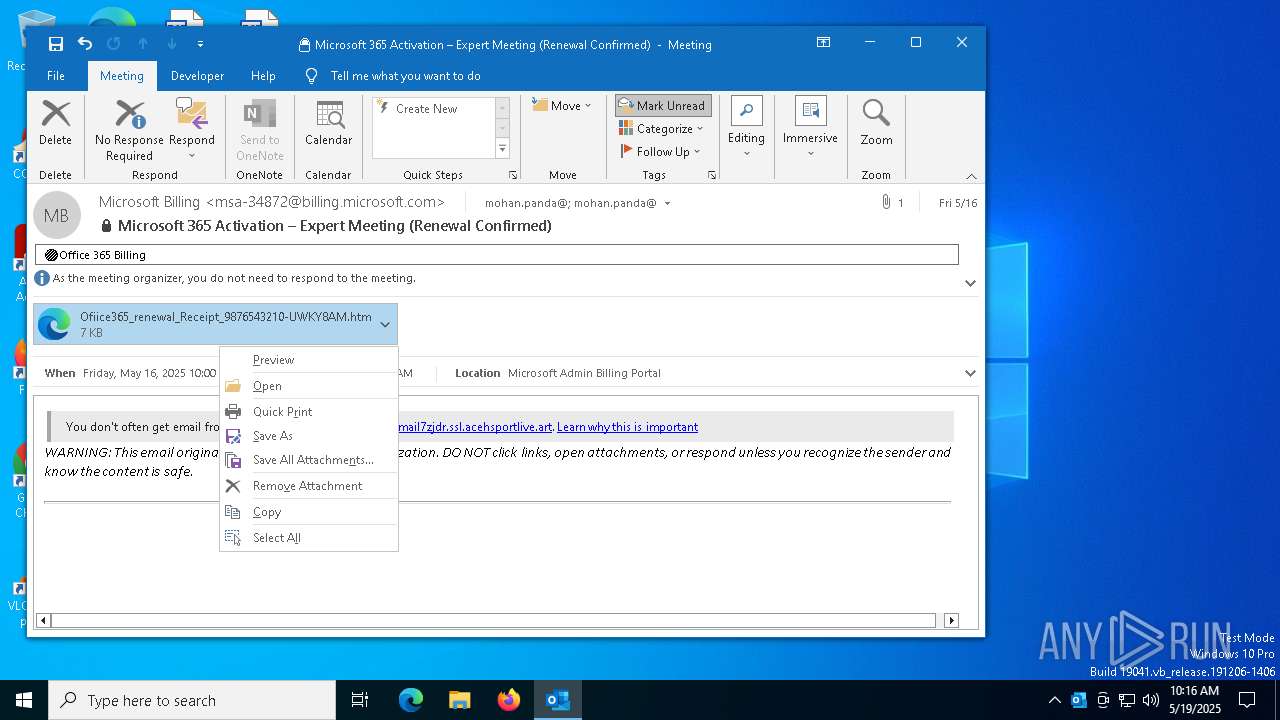
Task: Expand the Quick Steps gallery arrow
Action: coord(502,149)
